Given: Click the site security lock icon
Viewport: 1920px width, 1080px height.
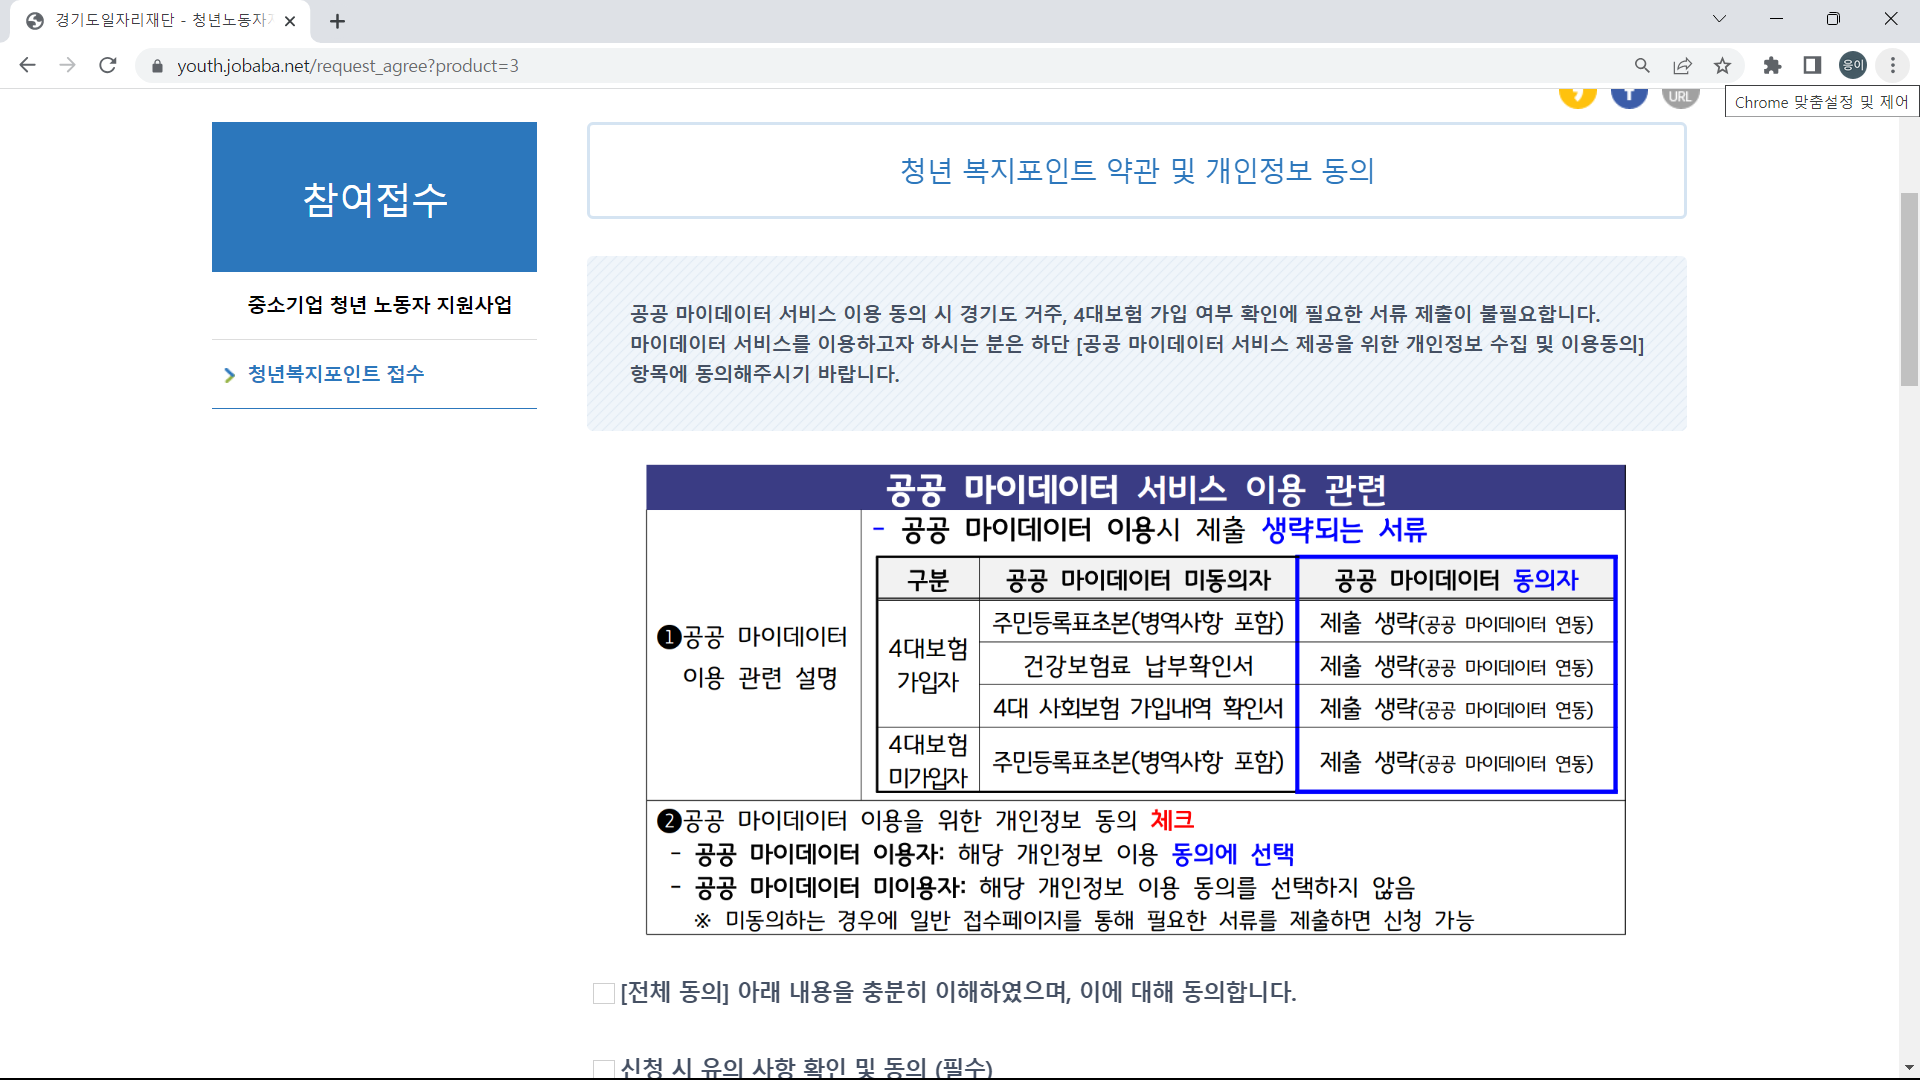Looking at the screenshot, I should (156, 66).
